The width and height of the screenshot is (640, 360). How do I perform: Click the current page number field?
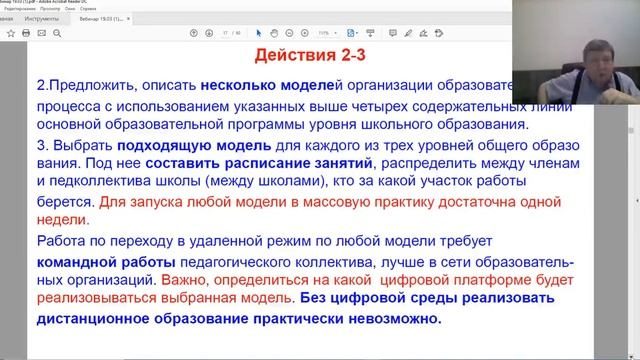click(226, 33)
